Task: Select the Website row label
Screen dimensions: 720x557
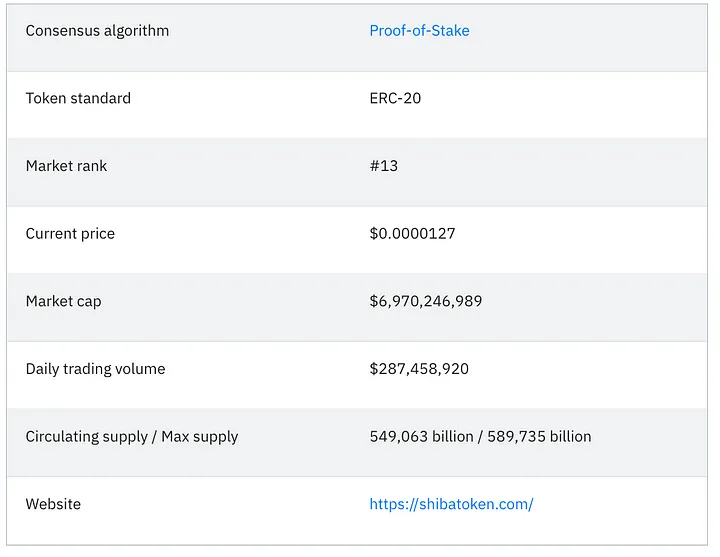Action: pyautogui.click(x=53, y=504)
